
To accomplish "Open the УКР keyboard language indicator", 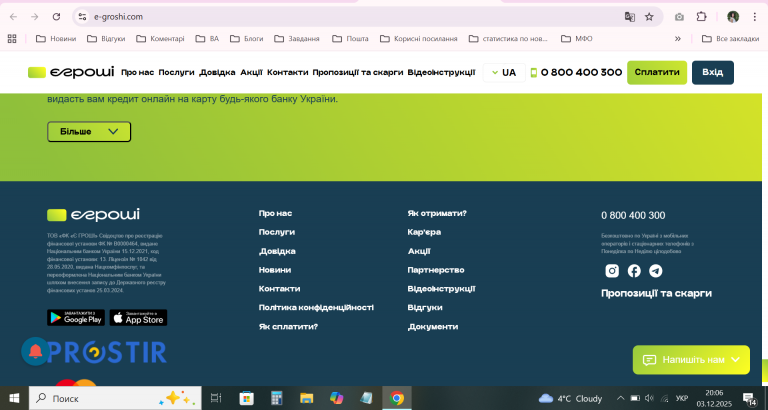I will coord(681,398).
